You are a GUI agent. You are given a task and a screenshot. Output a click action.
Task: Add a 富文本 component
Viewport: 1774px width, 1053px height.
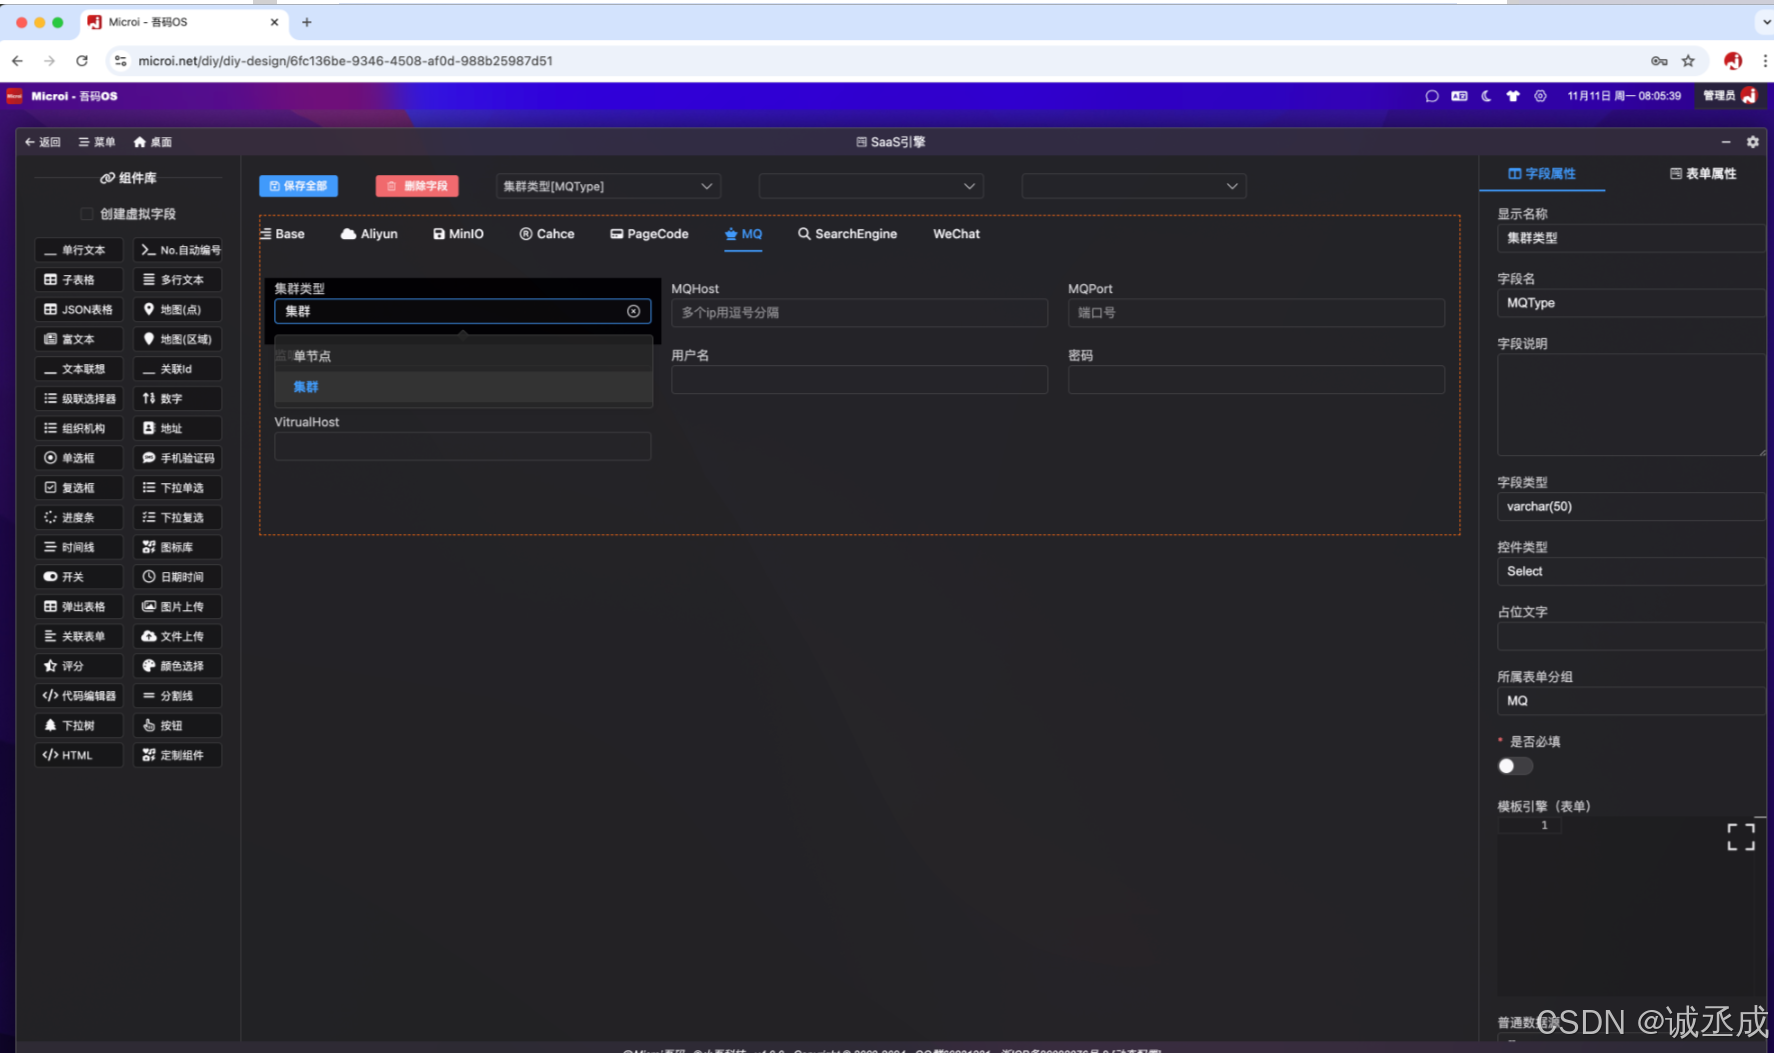(78, 339)
